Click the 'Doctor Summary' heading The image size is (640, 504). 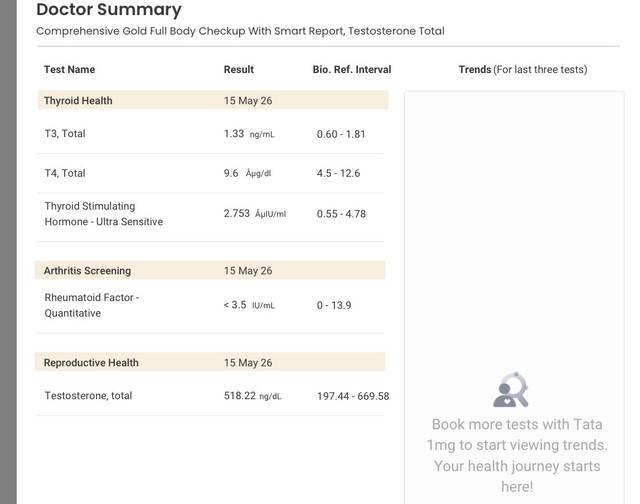pos(109,9)
